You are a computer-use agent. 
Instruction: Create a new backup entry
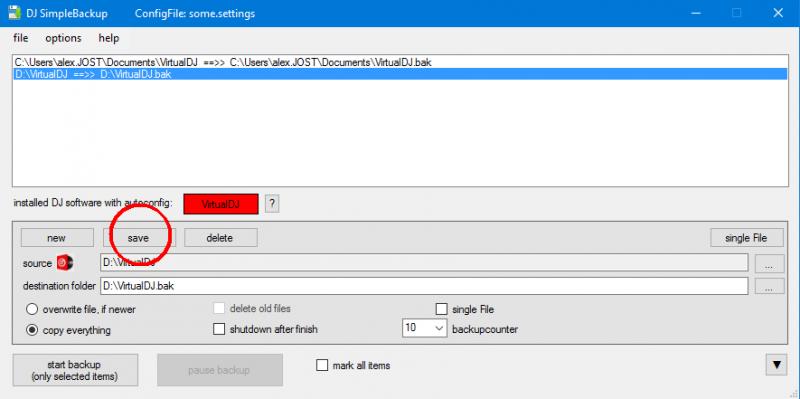point(57,238)
